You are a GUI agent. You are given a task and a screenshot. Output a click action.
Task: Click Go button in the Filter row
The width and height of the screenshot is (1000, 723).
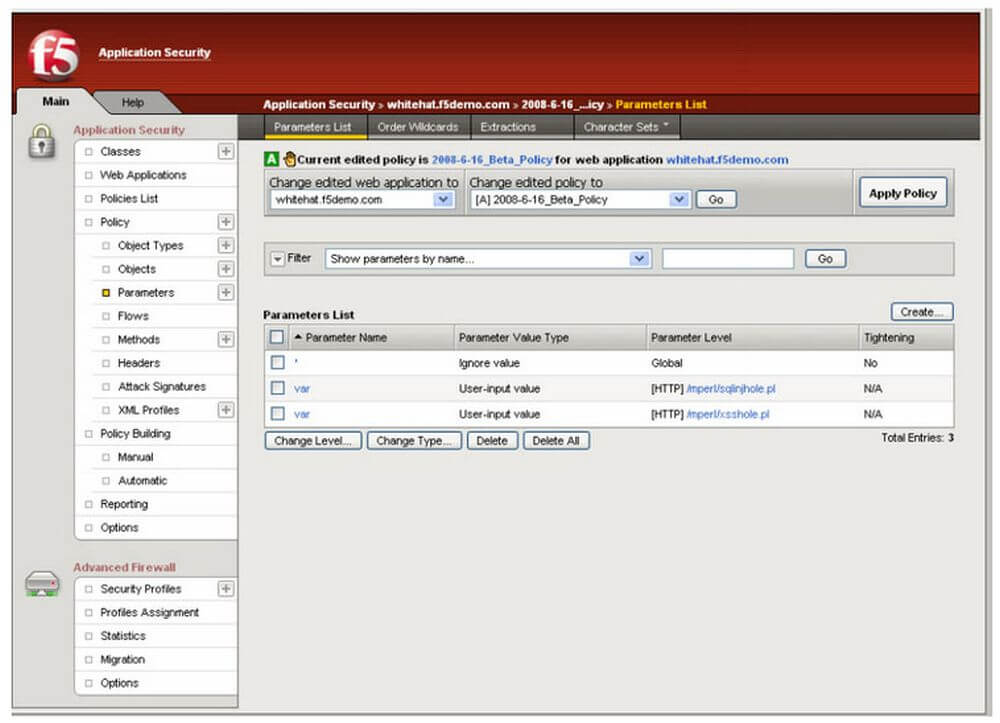coord(825,259)
